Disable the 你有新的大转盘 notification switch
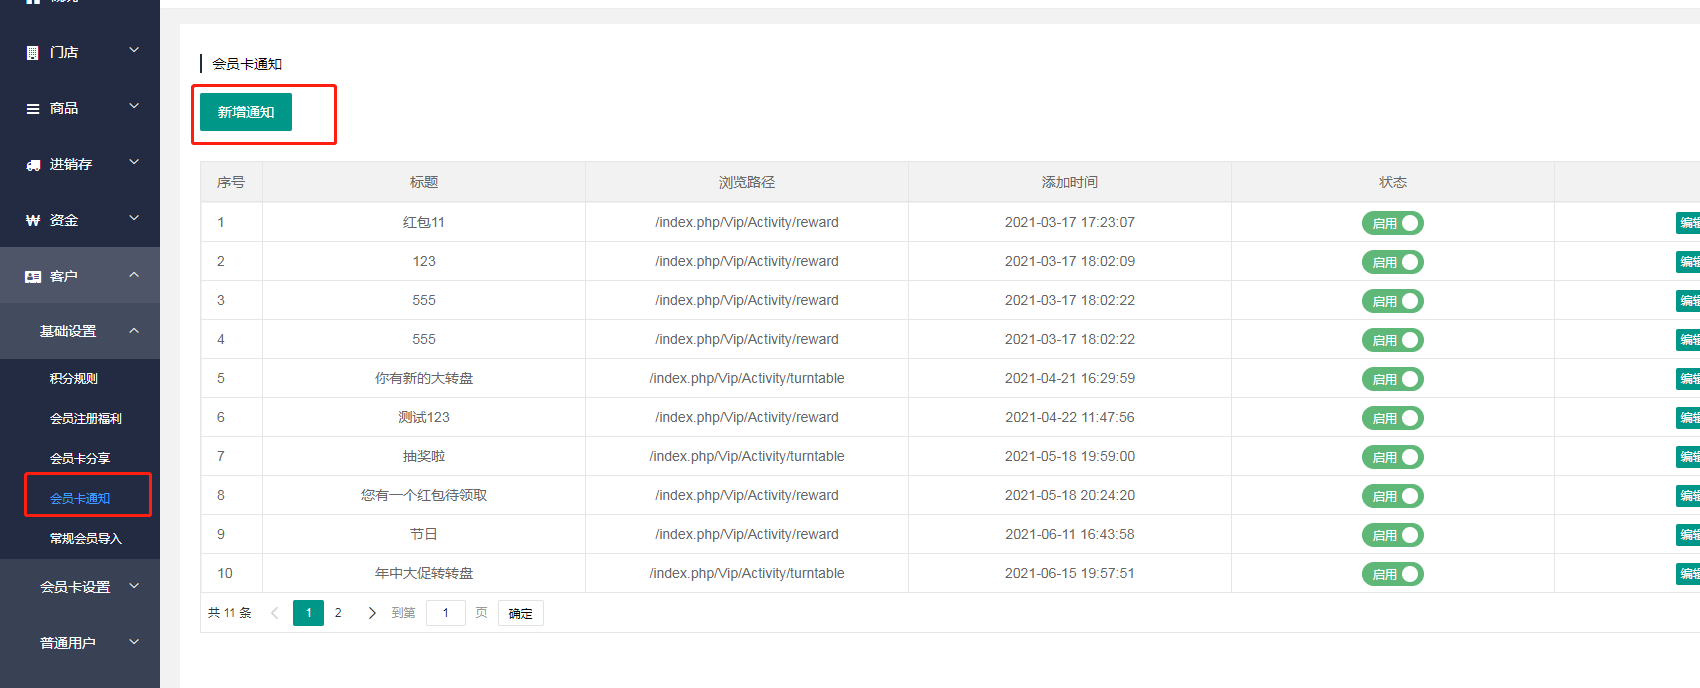 click(x=1392, y=379)
